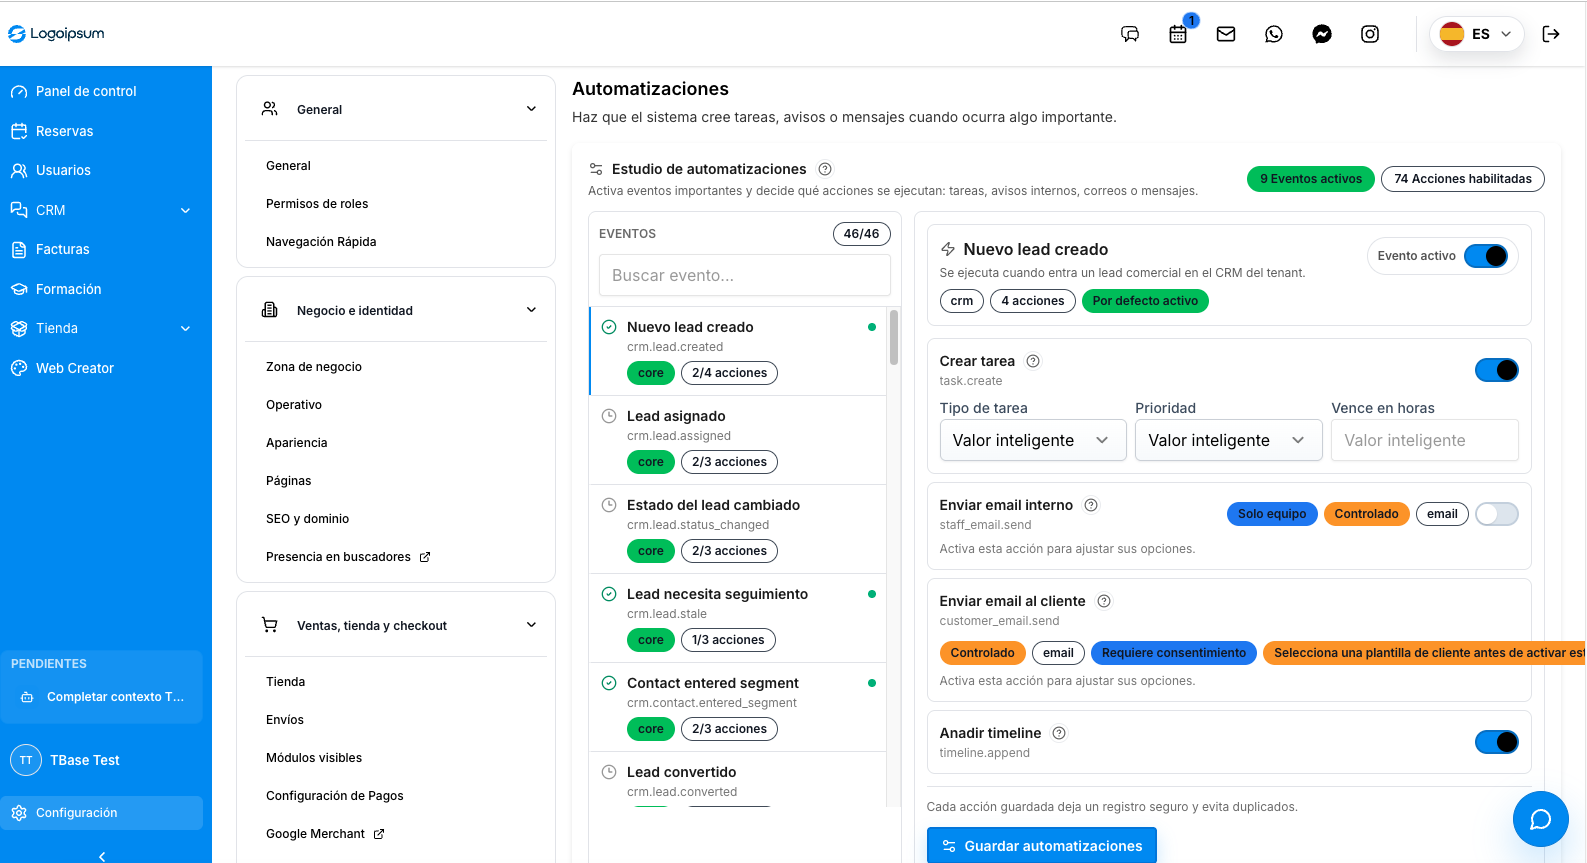
Task: Open the calendar icon with notification badge
Action: pos(1178,34)
